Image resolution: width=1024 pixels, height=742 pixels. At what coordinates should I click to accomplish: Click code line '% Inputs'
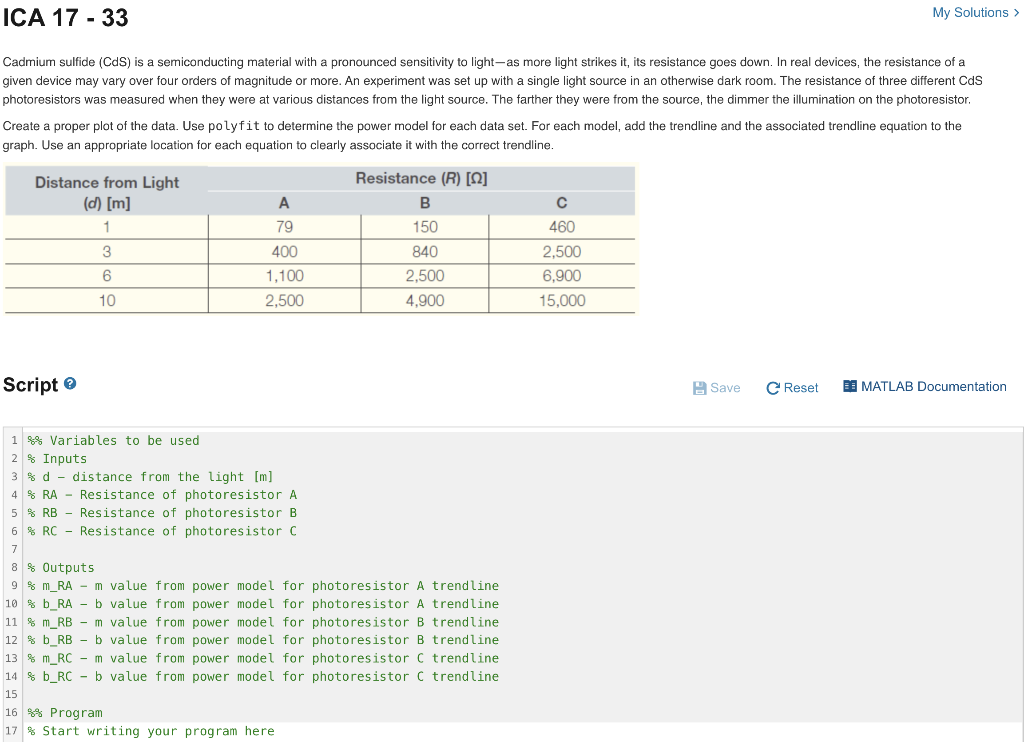click(x=57, y=459)
